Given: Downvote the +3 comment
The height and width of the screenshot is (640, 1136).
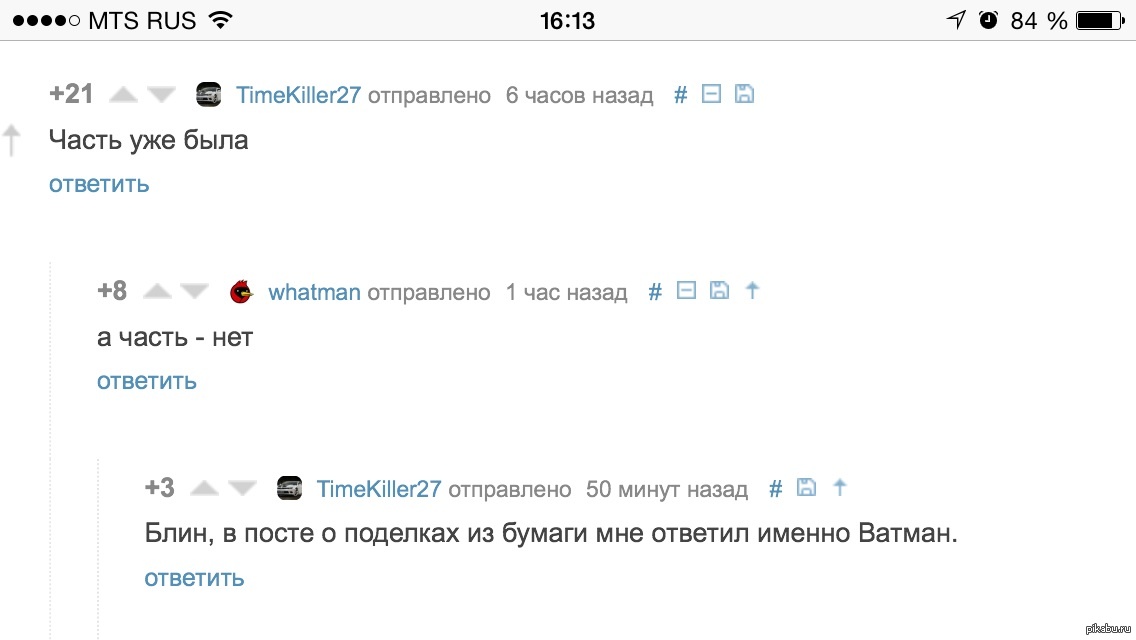Looking at the screenshot, I should click(x=242, y=489).
